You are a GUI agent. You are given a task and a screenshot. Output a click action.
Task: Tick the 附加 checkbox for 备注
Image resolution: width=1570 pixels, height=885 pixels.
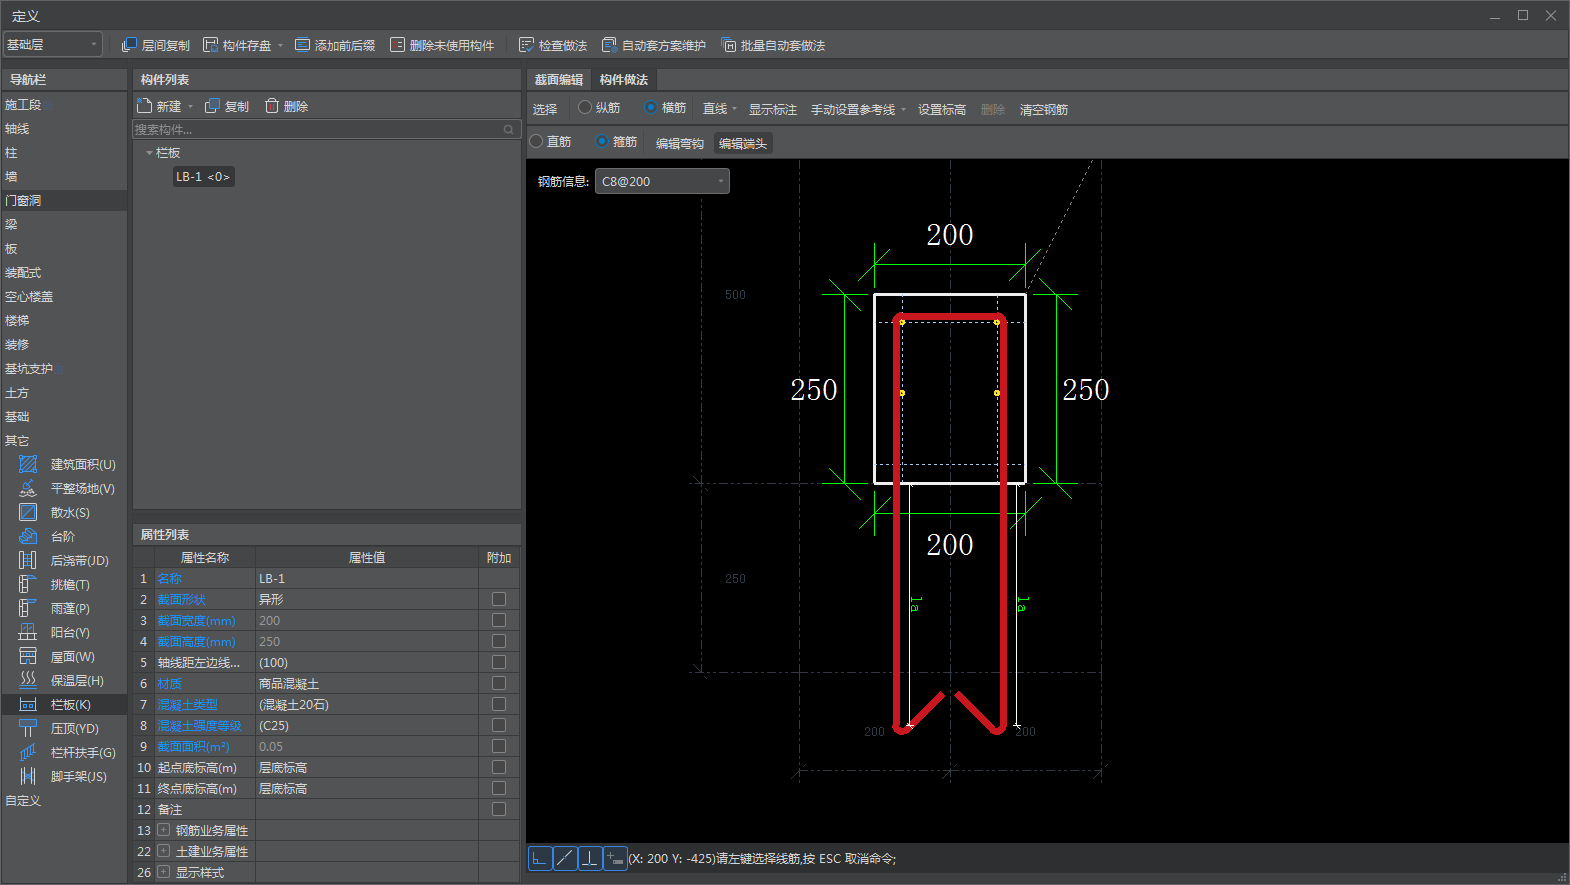[499, 809]
